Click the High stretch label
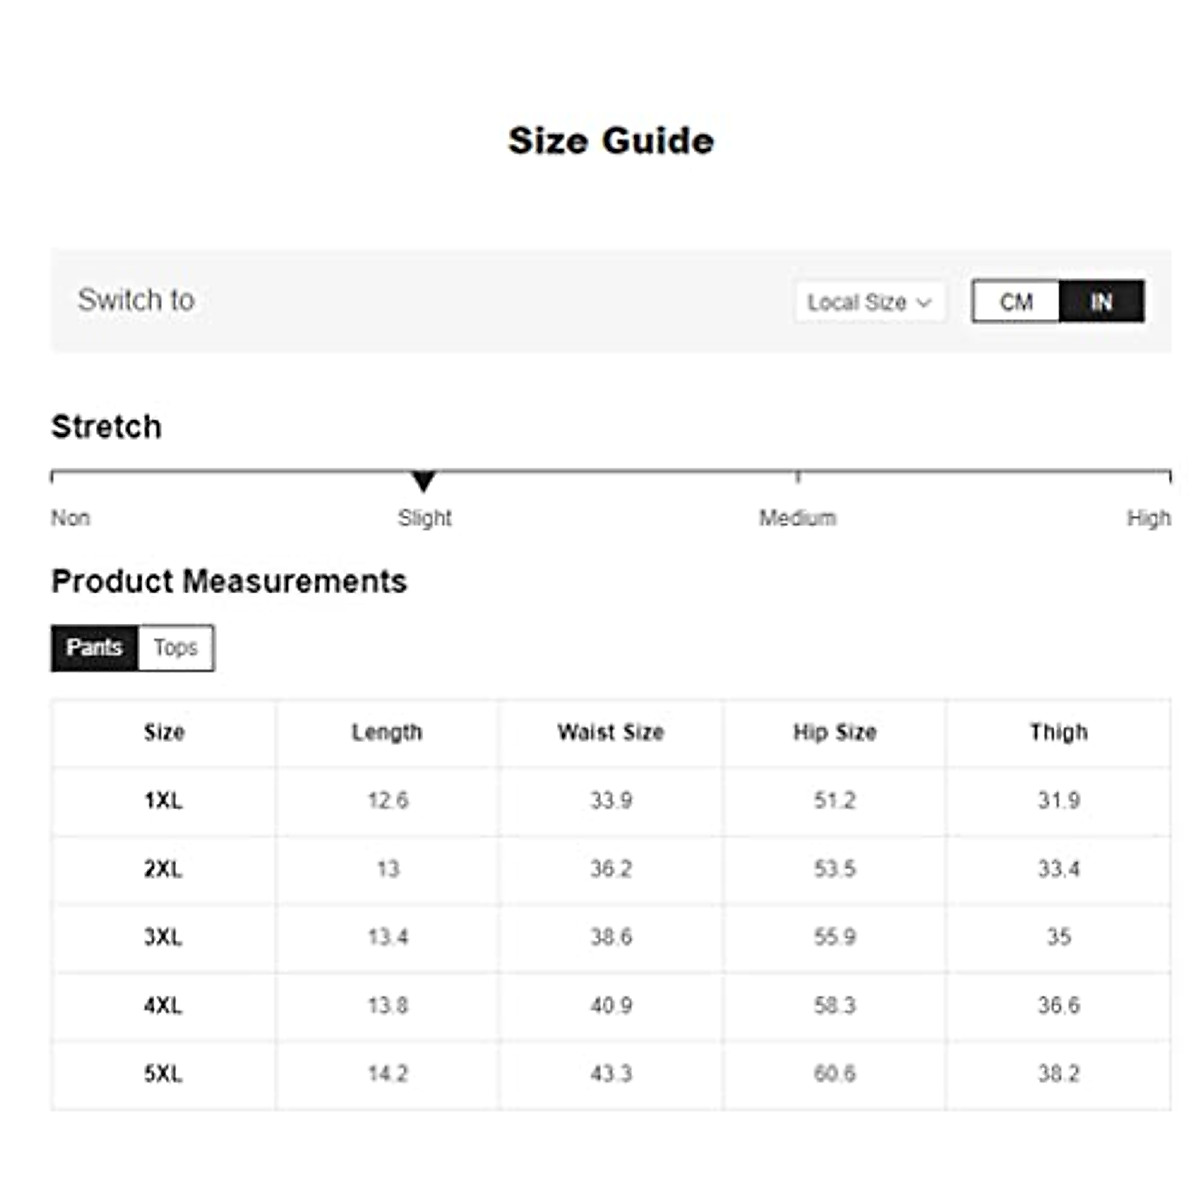 click(x=1148, y=518)
